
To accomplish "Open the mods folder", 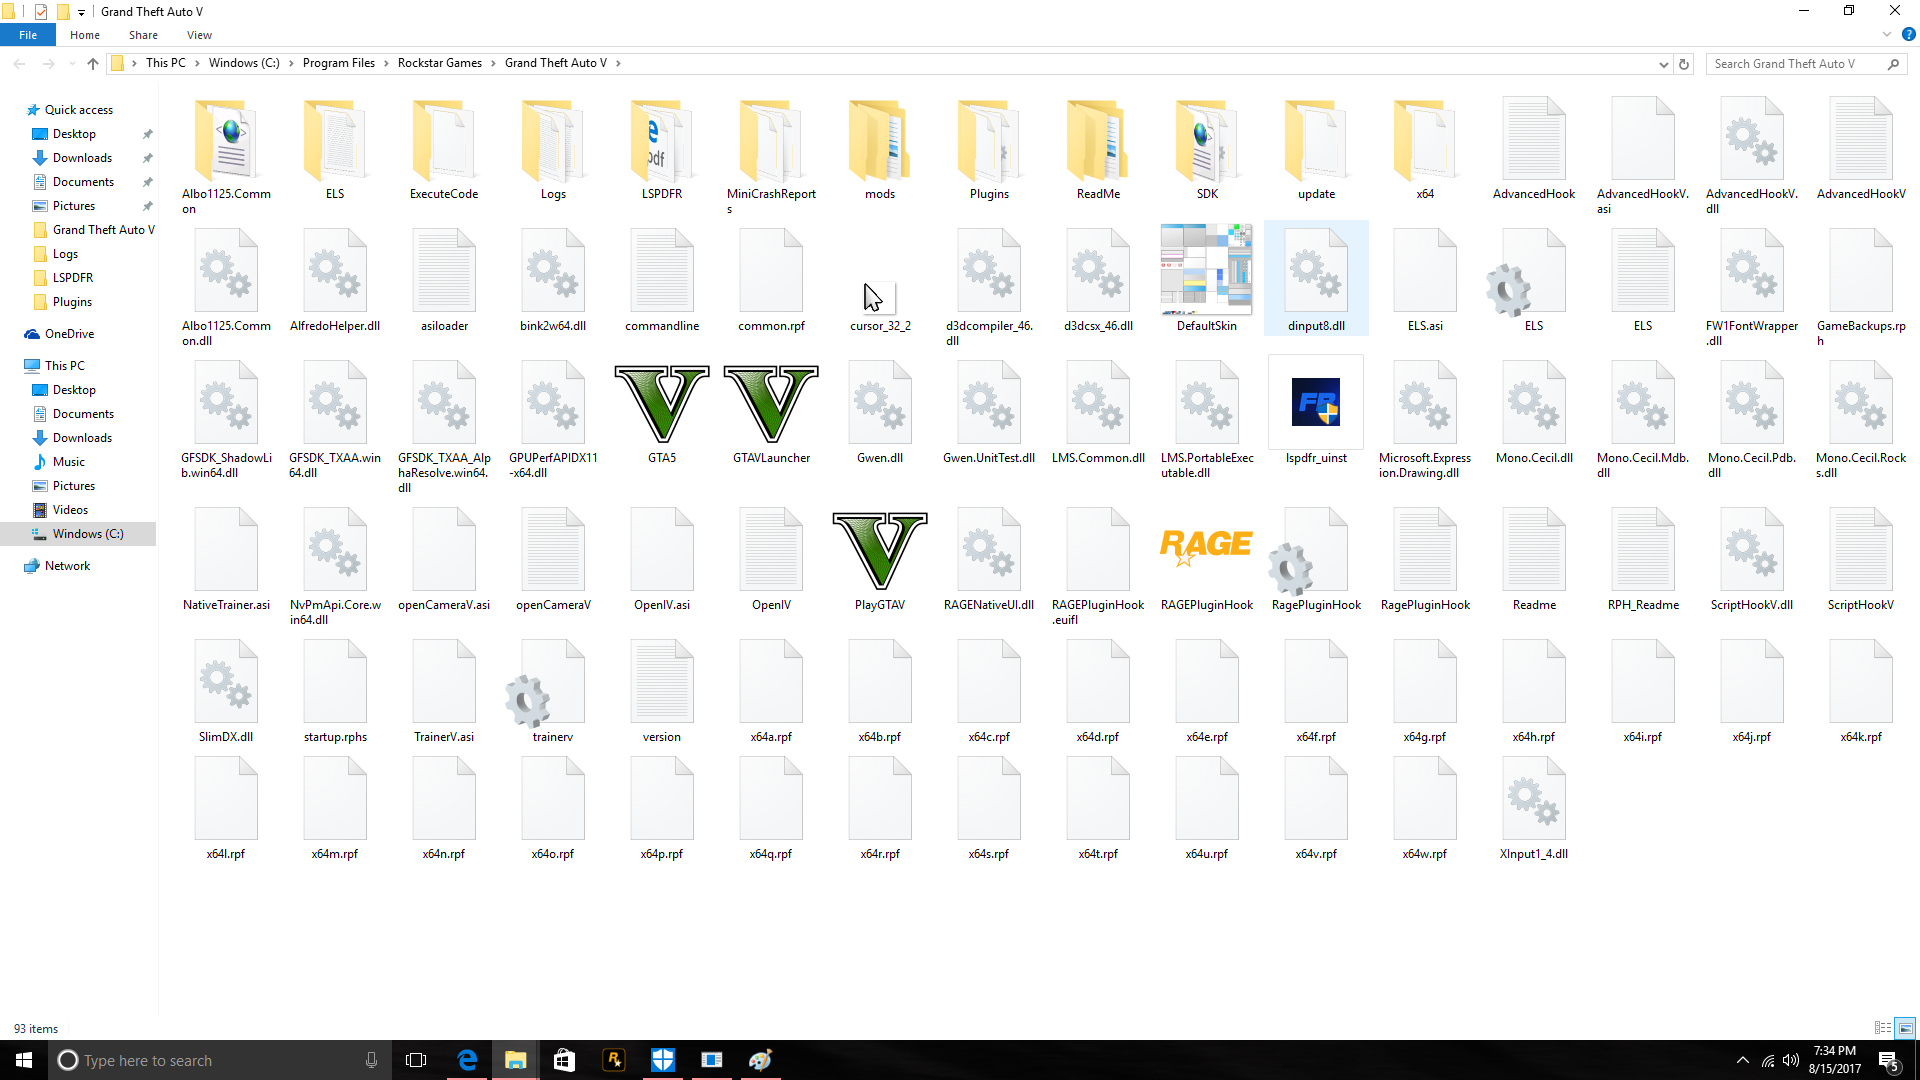I will pyautogui.click(x=879, y=142).
